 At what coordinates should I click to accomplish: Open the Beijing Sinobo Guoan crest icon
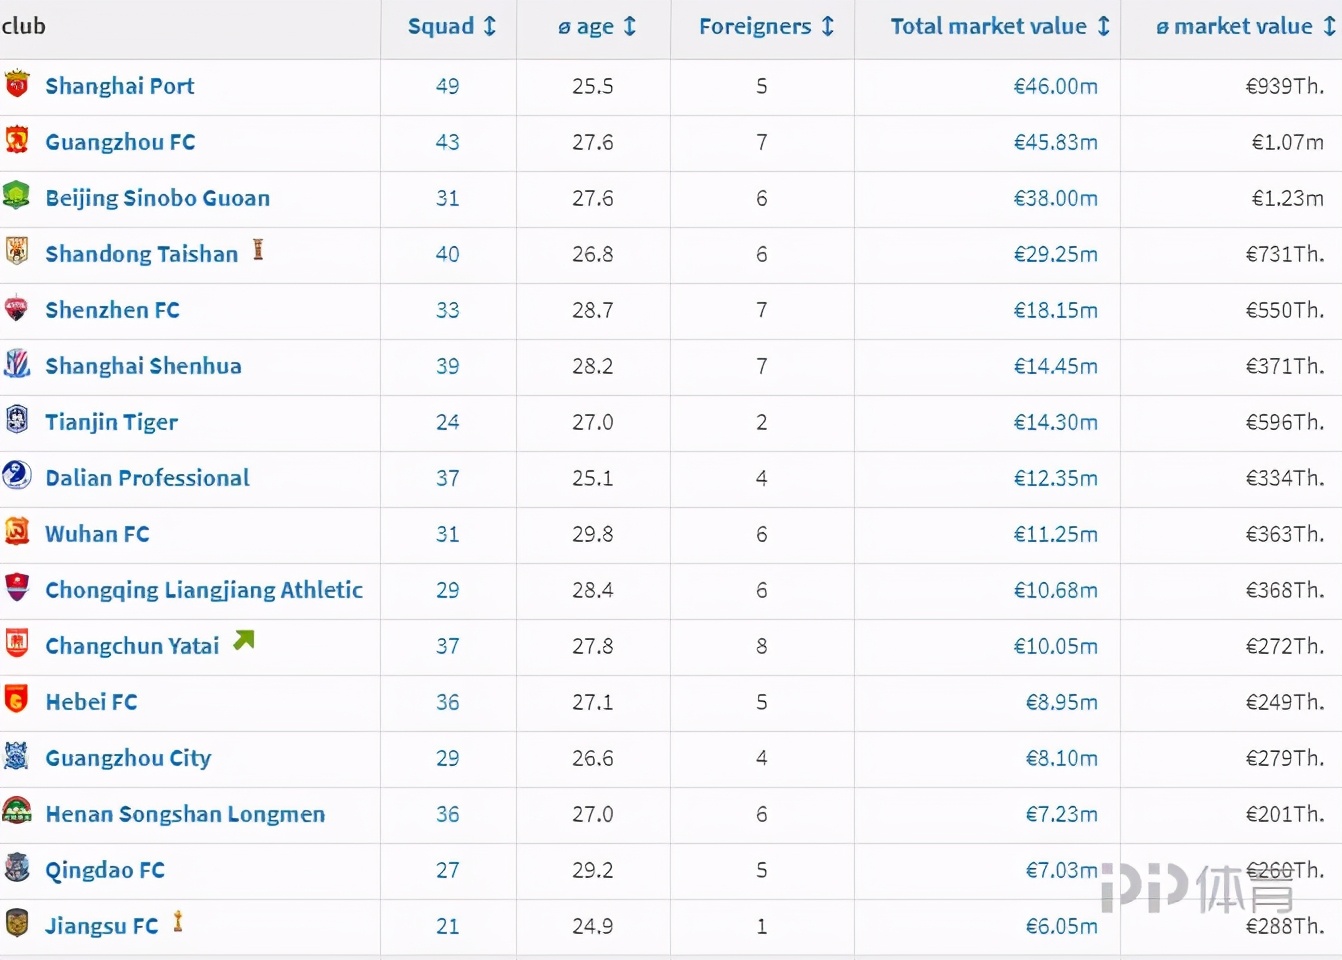pos(17,195)
